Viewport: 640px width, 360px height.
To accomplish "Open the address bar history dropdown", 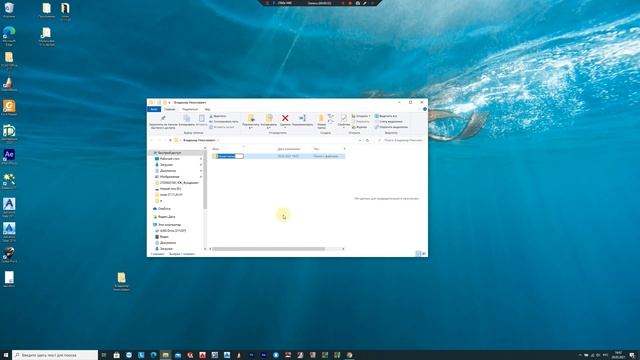I will [x=360, y=140].
